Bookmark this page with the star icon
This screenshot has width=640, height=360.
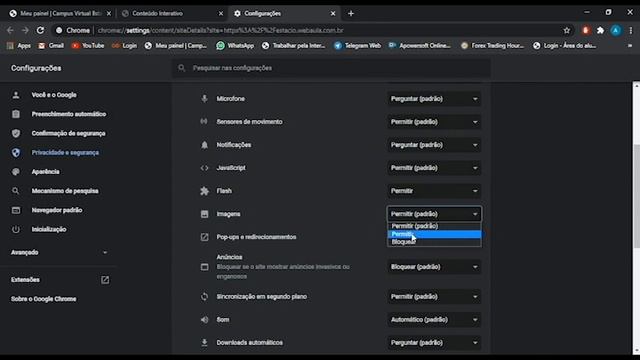point(567,30)
